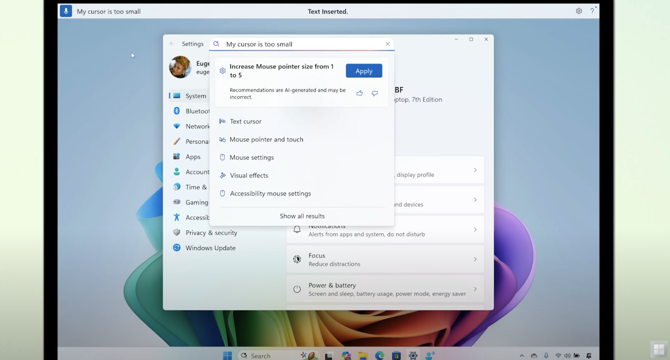Open voice access help question mark

click(592, 11)
